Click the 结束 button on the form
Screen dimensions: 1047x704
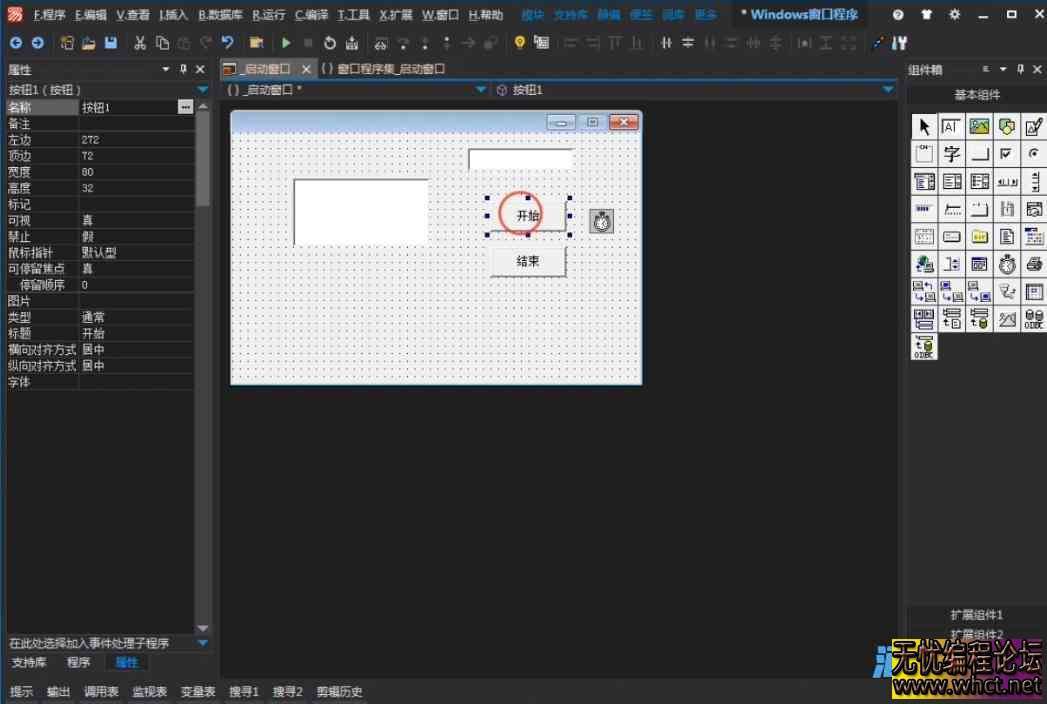pyautogui.click(x=528, y=261)
